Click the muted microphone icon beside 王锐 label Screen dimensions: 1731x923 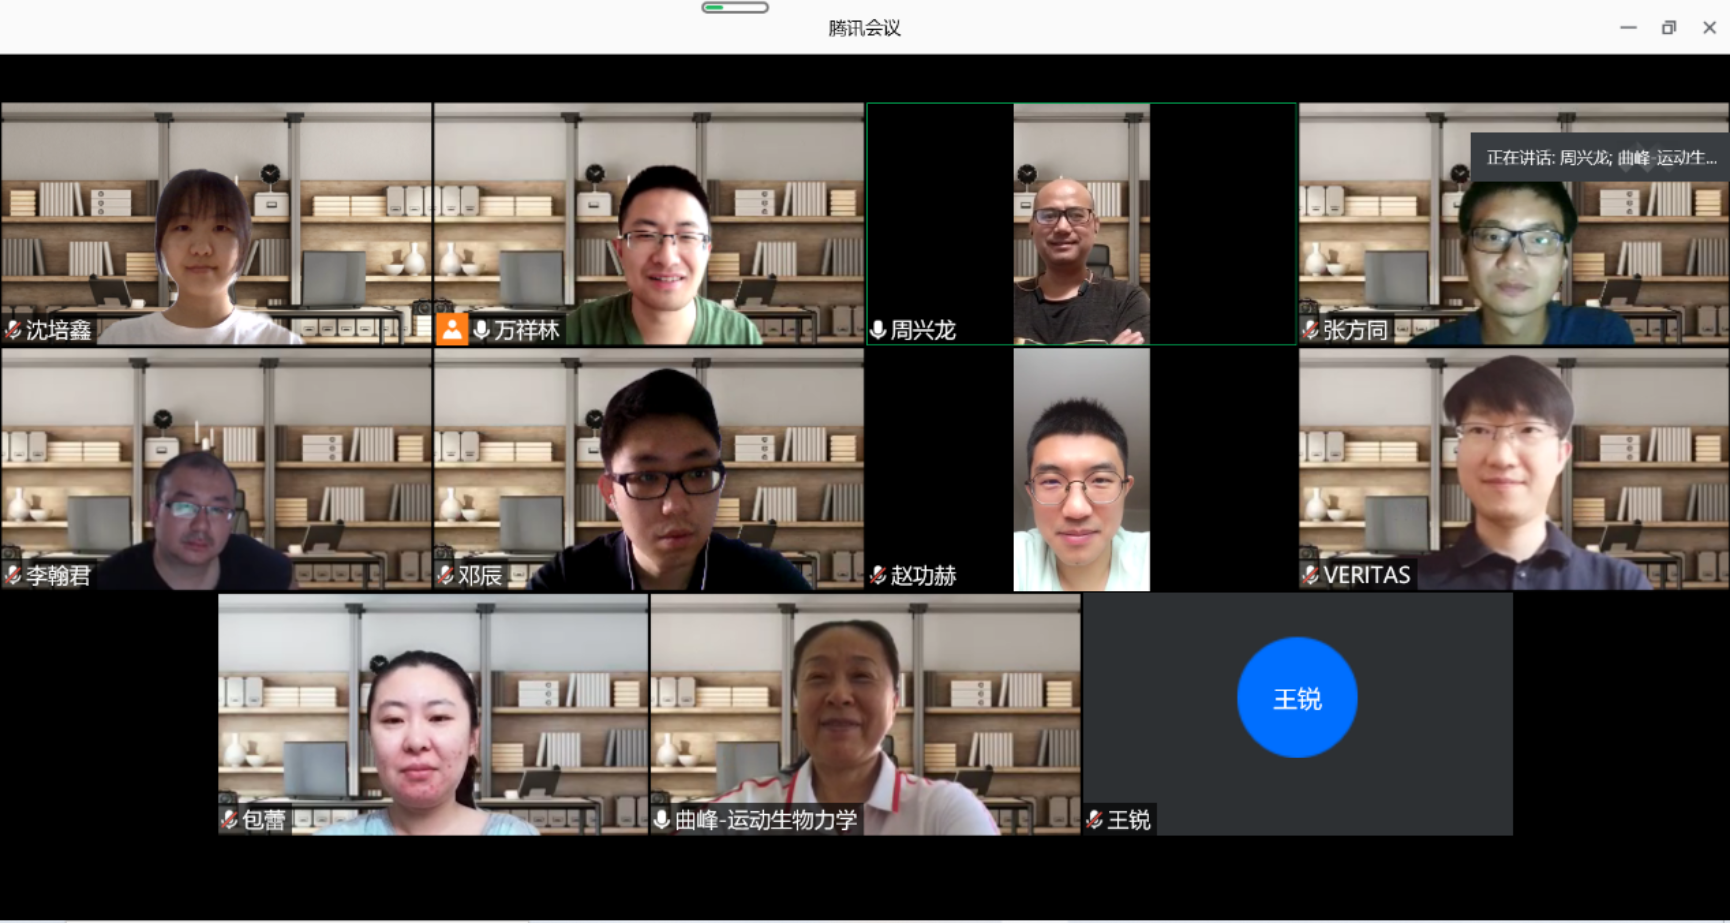pos(1095,820)
